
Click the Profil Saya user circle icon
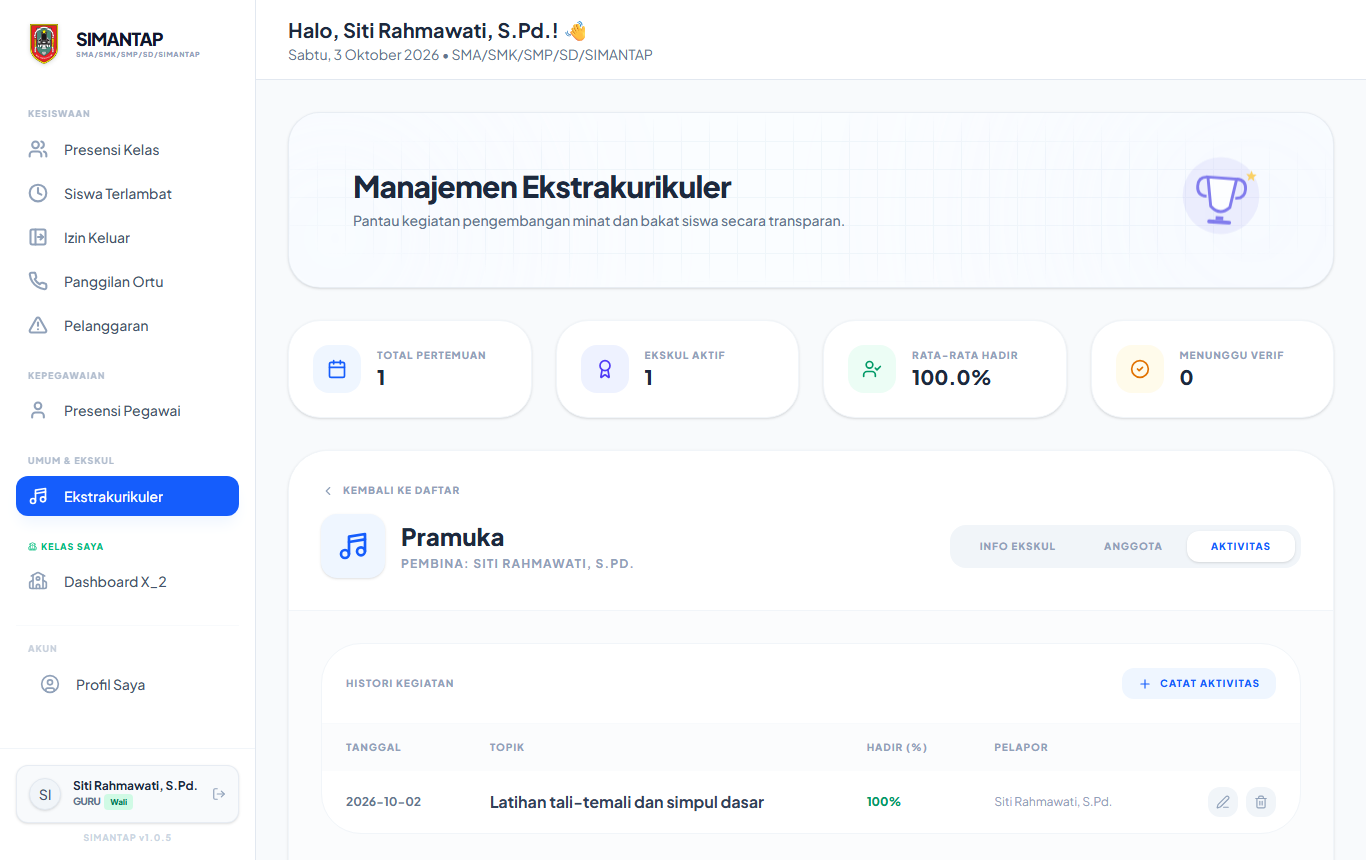(x=50, y=685)
